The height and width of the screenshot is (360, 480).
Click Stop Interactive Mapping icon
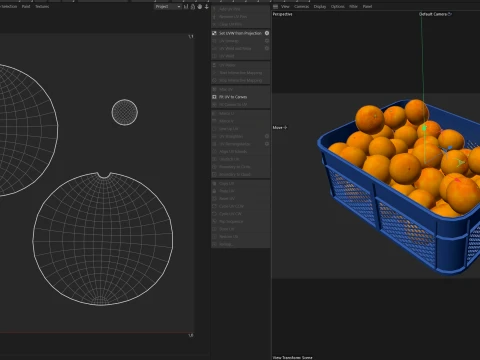(x=214, y=80)
